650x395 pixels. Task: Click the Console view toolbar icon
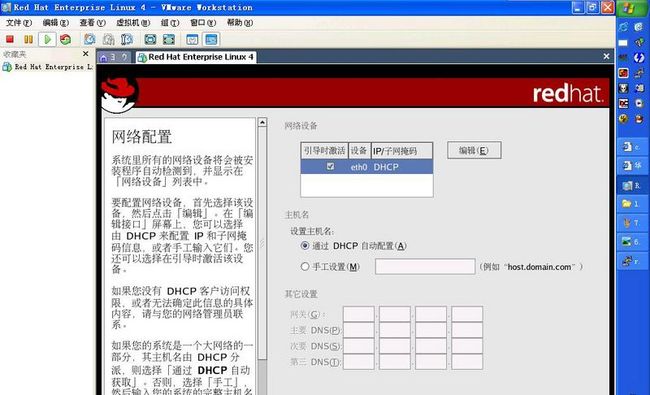click(x=211, y=39)
